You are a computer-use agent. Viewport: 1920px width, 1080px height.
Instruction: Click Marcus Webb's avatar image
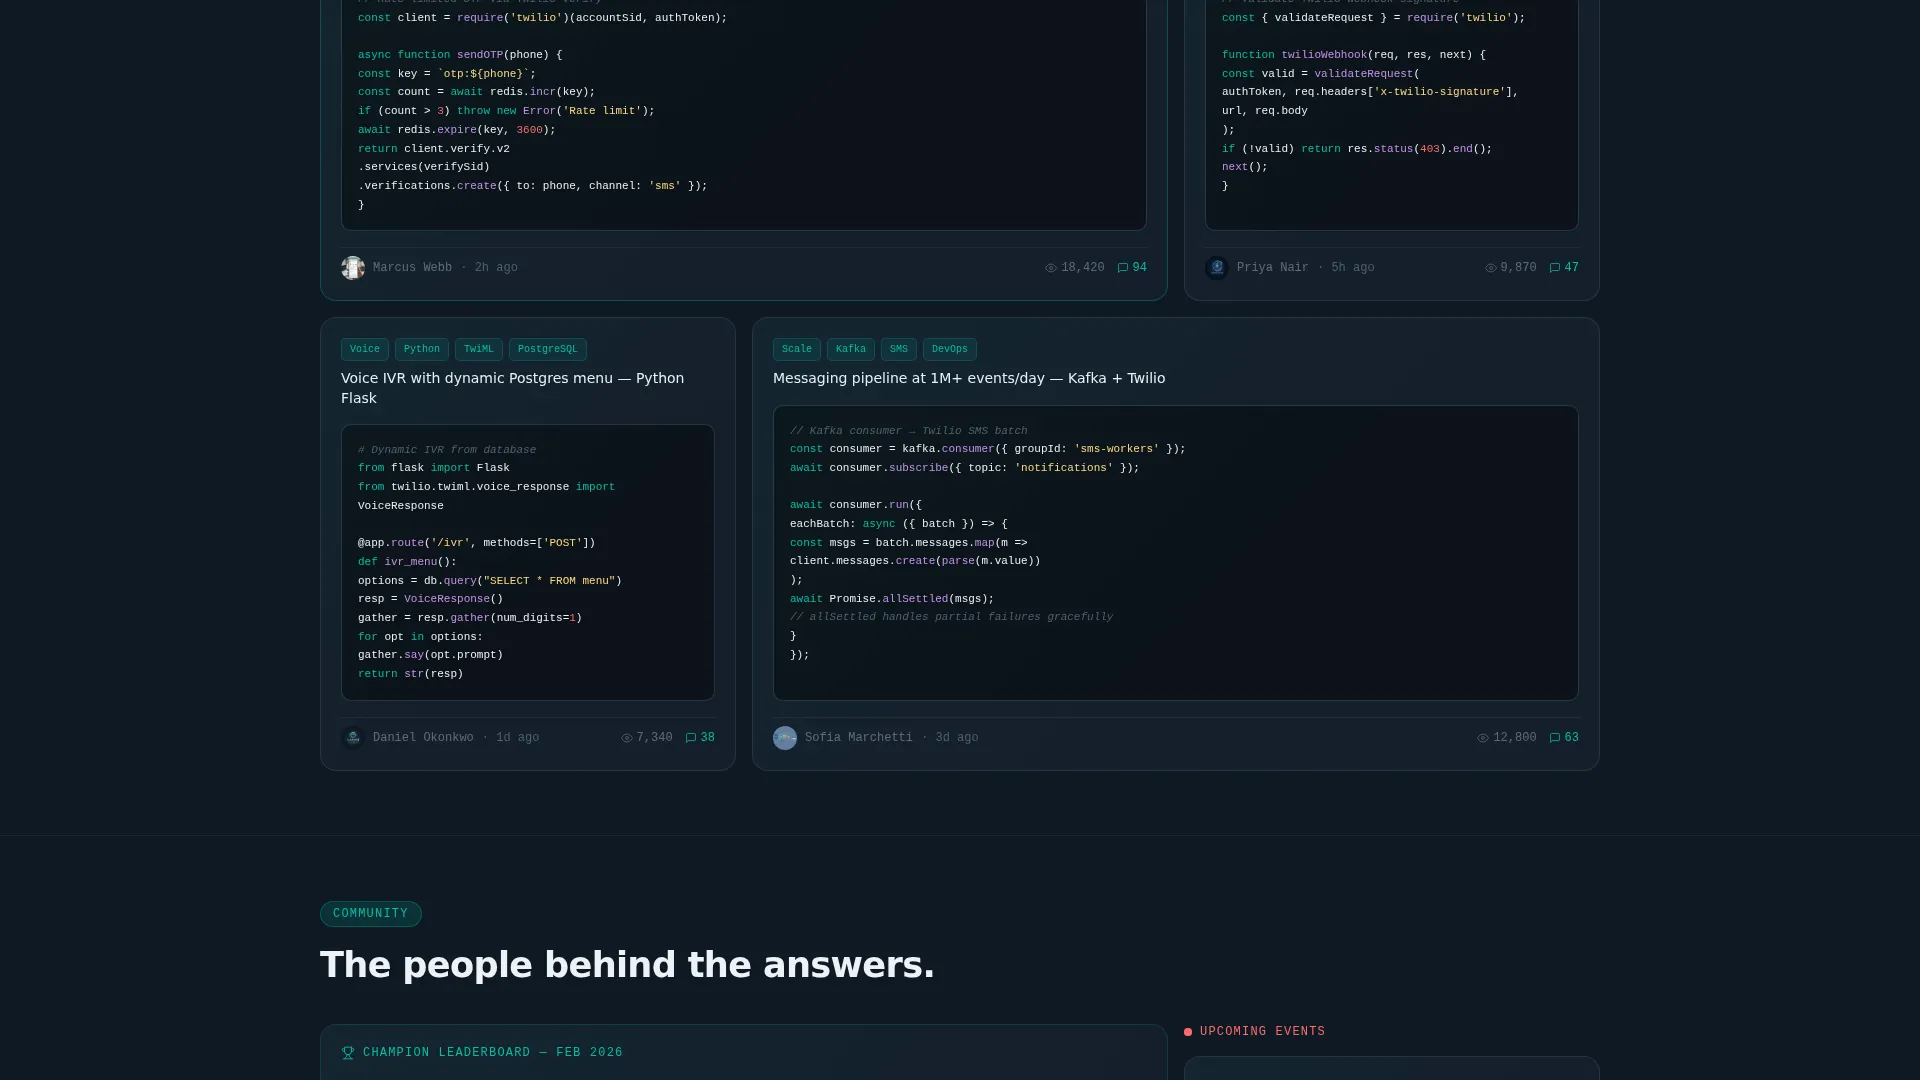point(353,268)
